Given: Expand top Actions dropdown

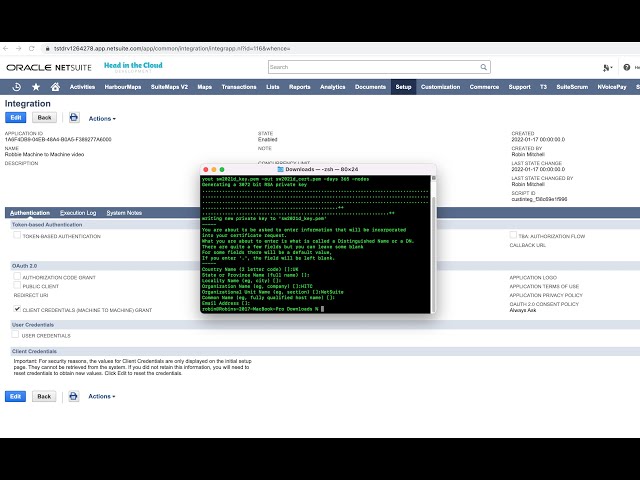Looking at the screenshot, I should (x=102, y=118).
